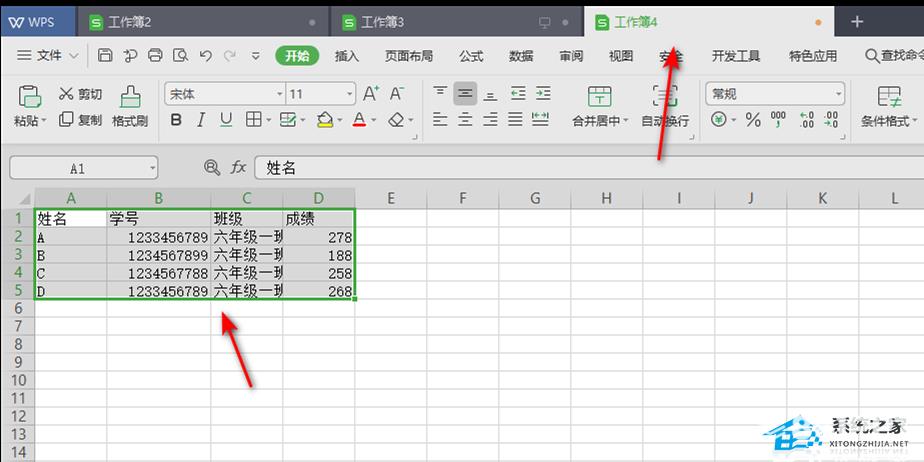
Task: Expand the Paste options arrow
Action: click(44, 121)
